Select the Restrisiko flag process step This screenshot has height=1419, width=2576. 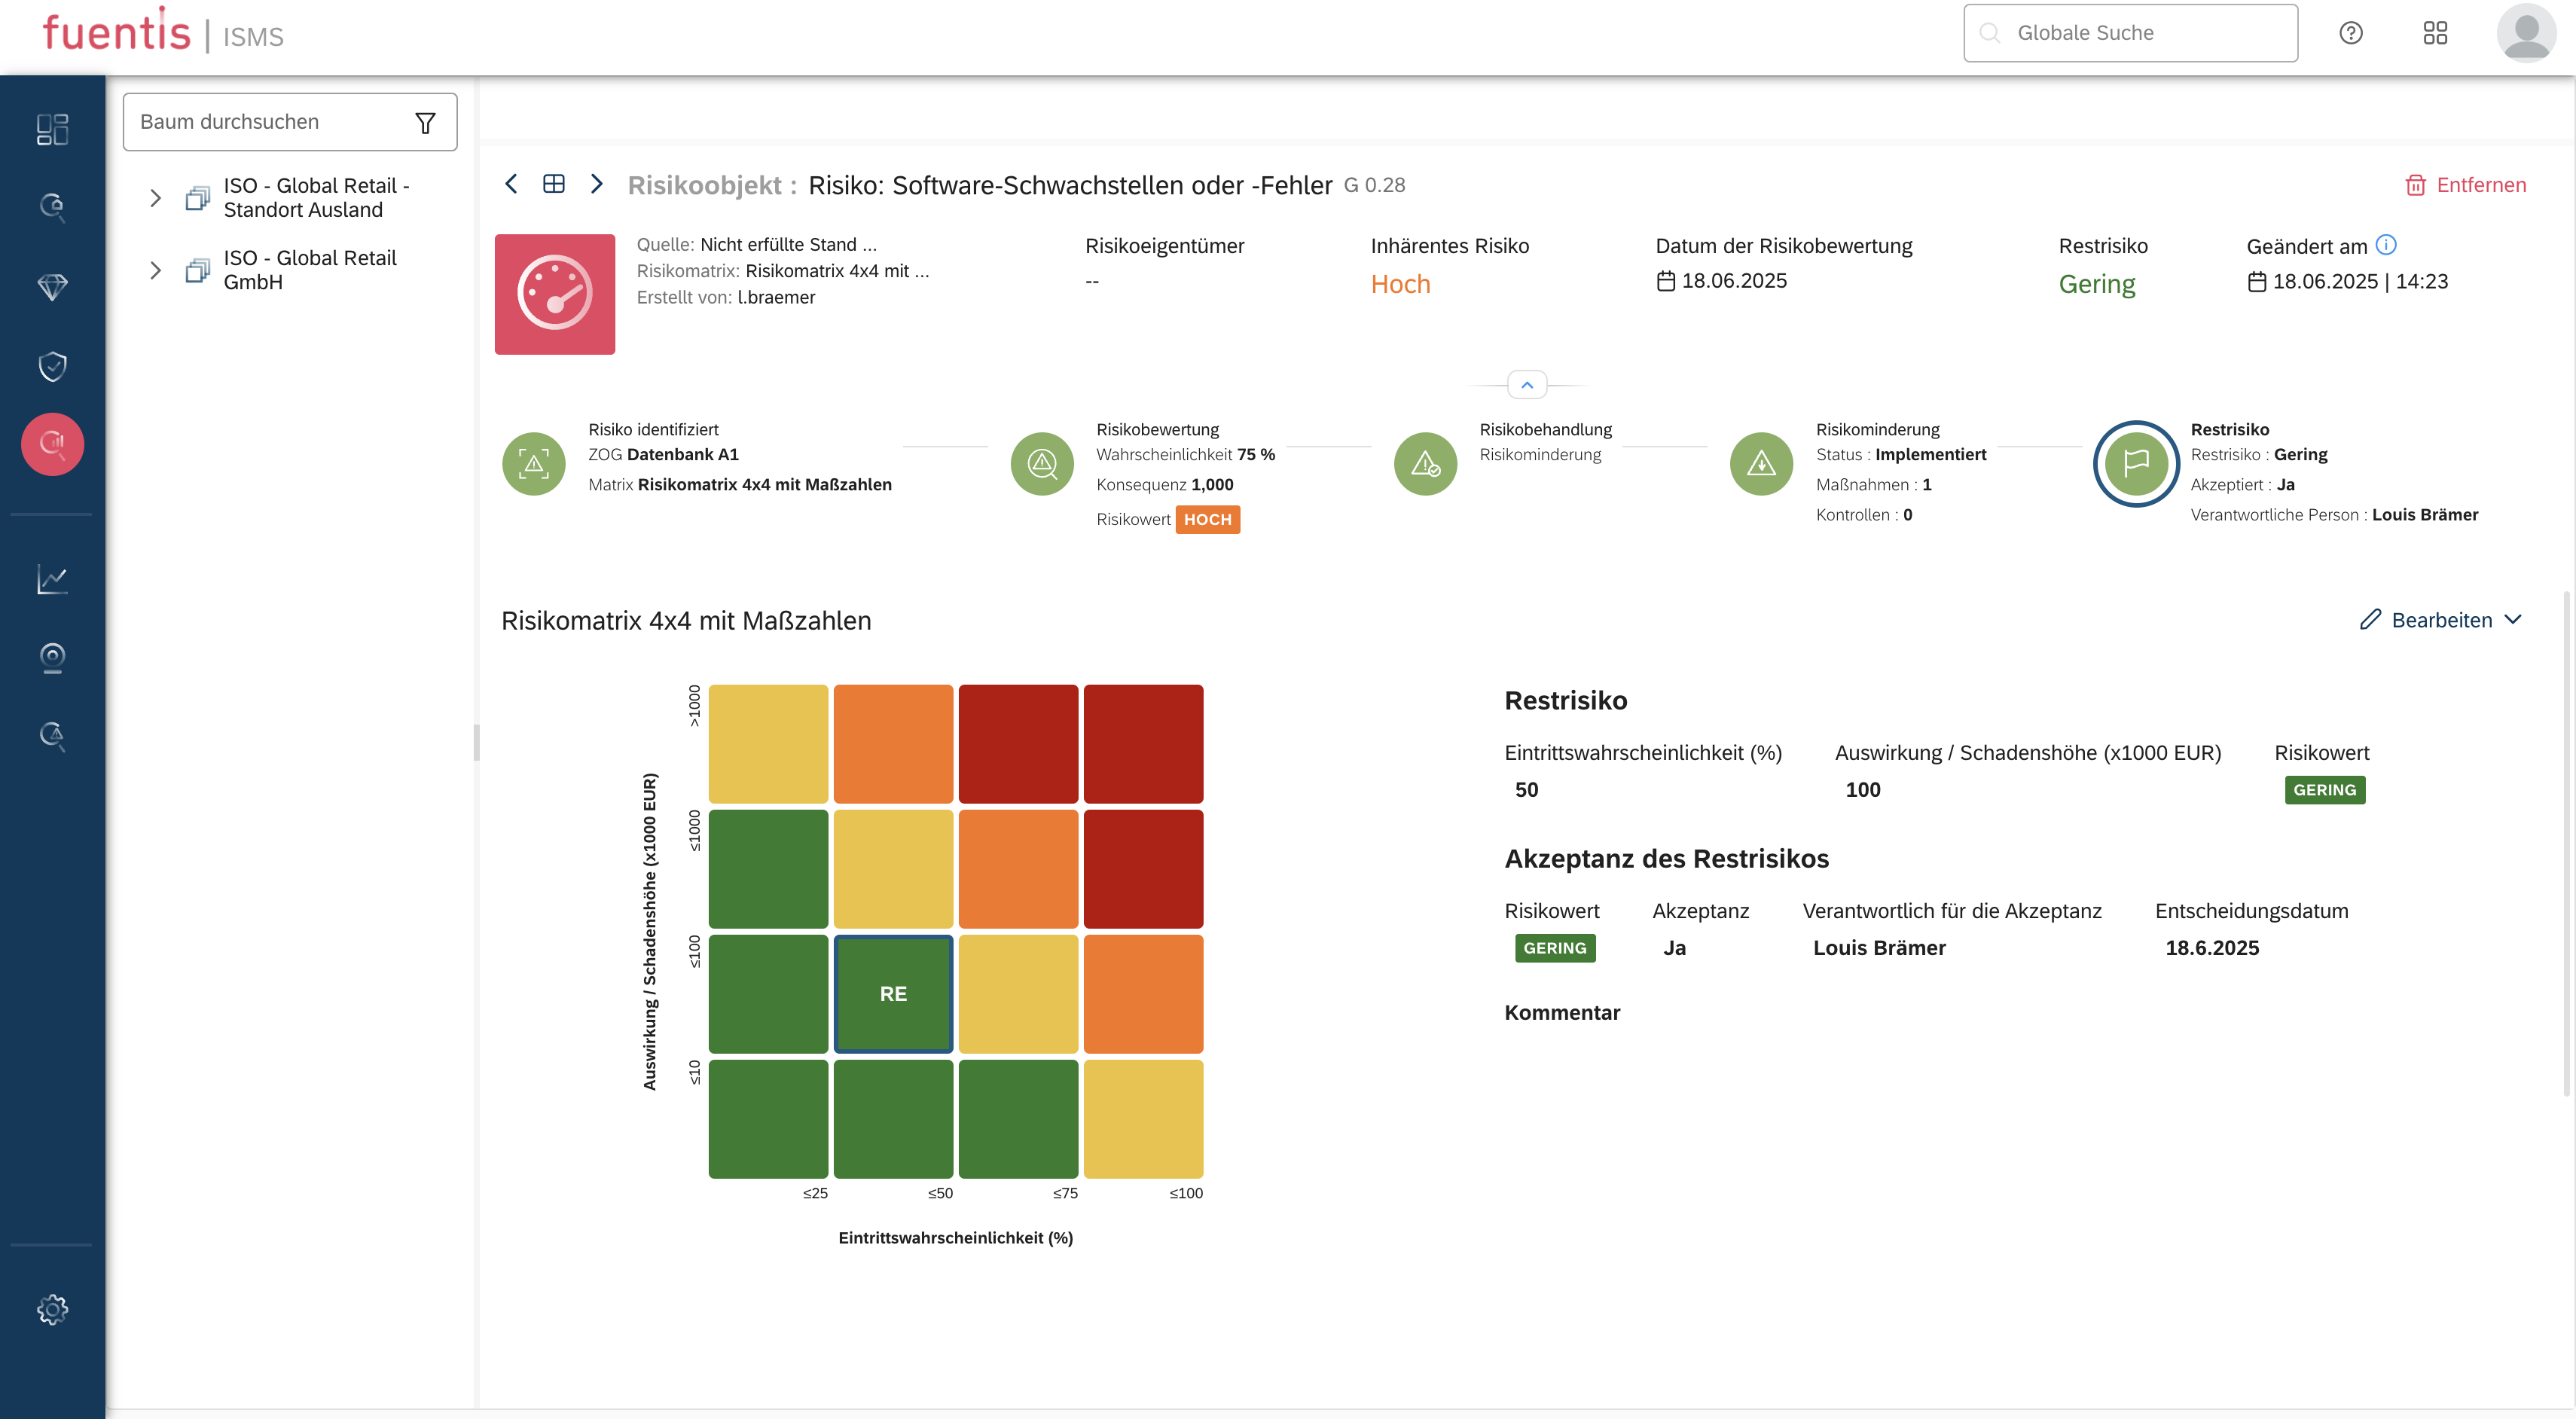pyautogui.click(x=2136, y=464)
